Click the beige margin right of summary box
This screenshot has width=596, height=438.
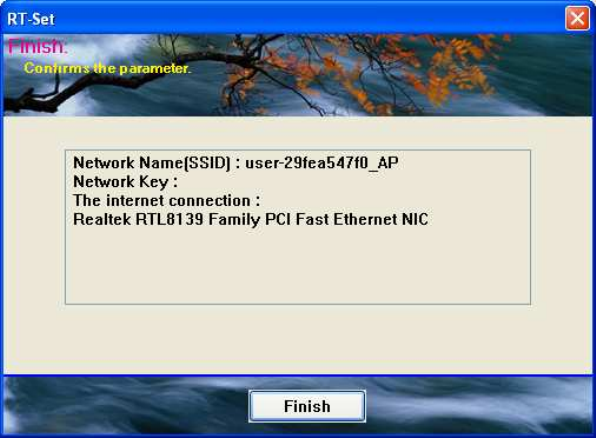tap(561, 227)
